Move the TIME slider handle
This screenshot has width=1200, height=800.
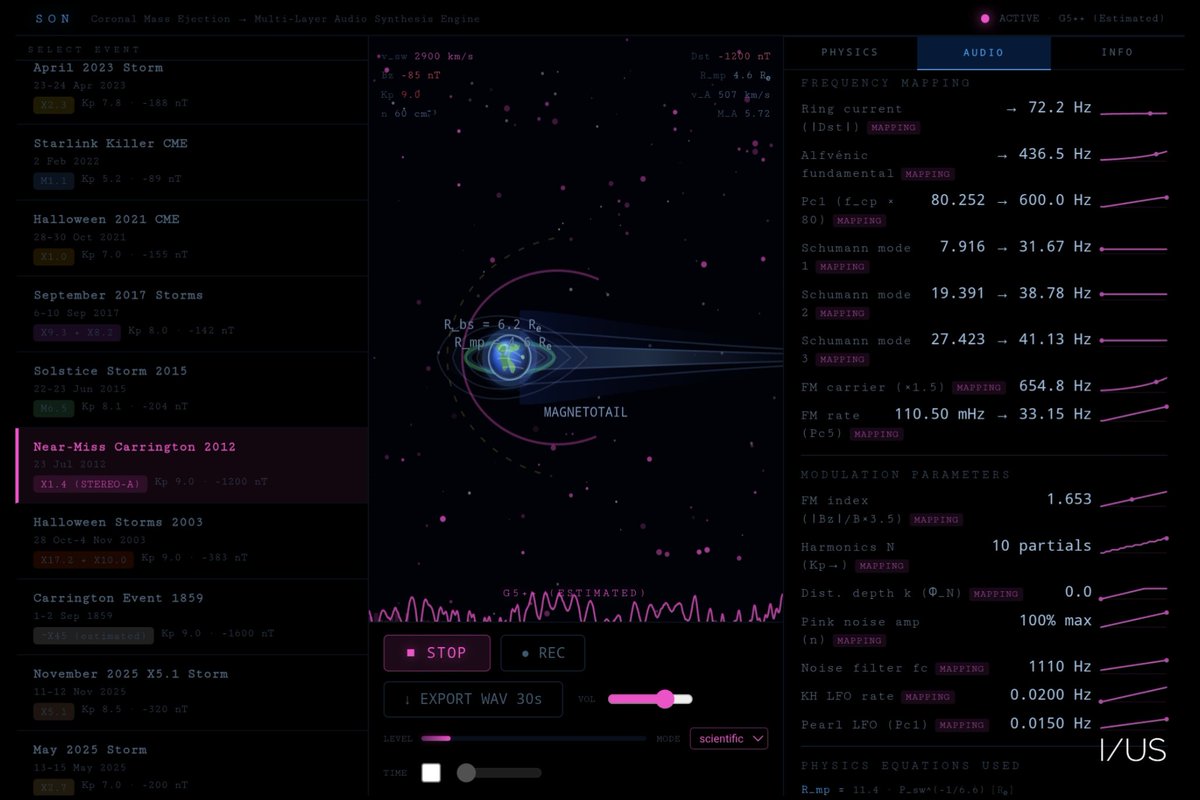pos(466,773)
